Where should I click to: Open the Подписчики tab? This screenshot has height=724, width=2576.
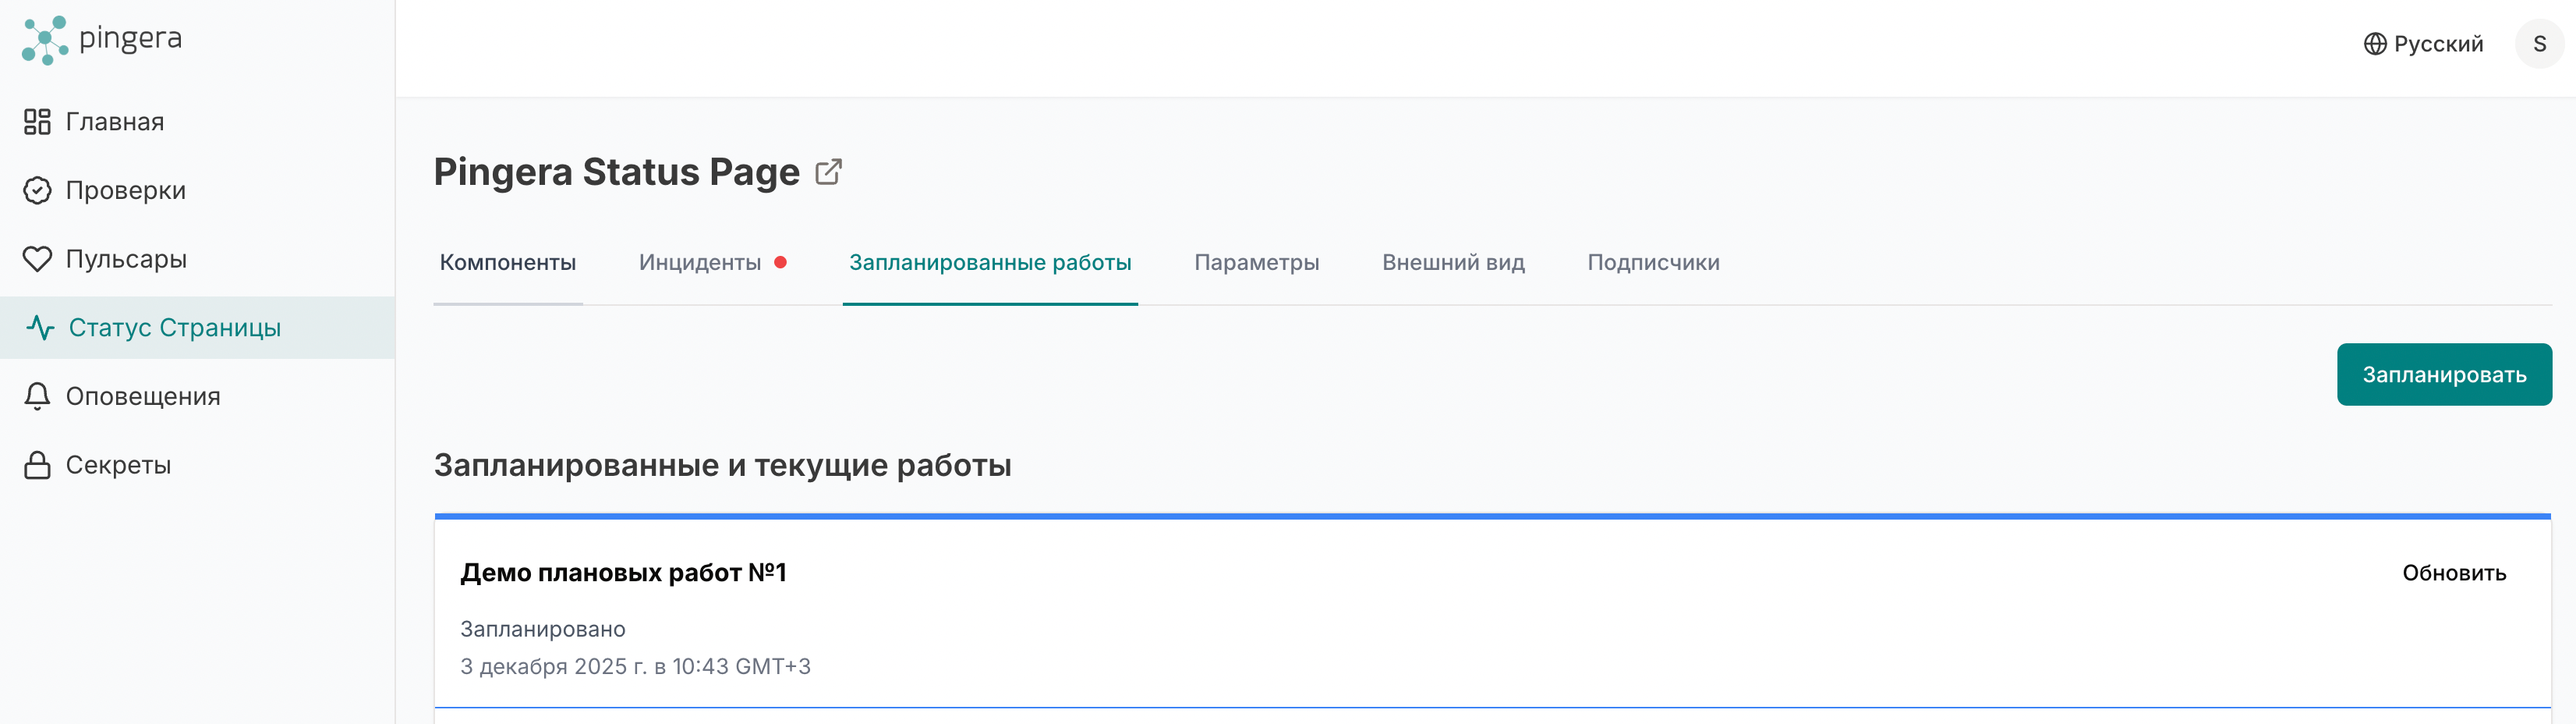coord(1652,262)
